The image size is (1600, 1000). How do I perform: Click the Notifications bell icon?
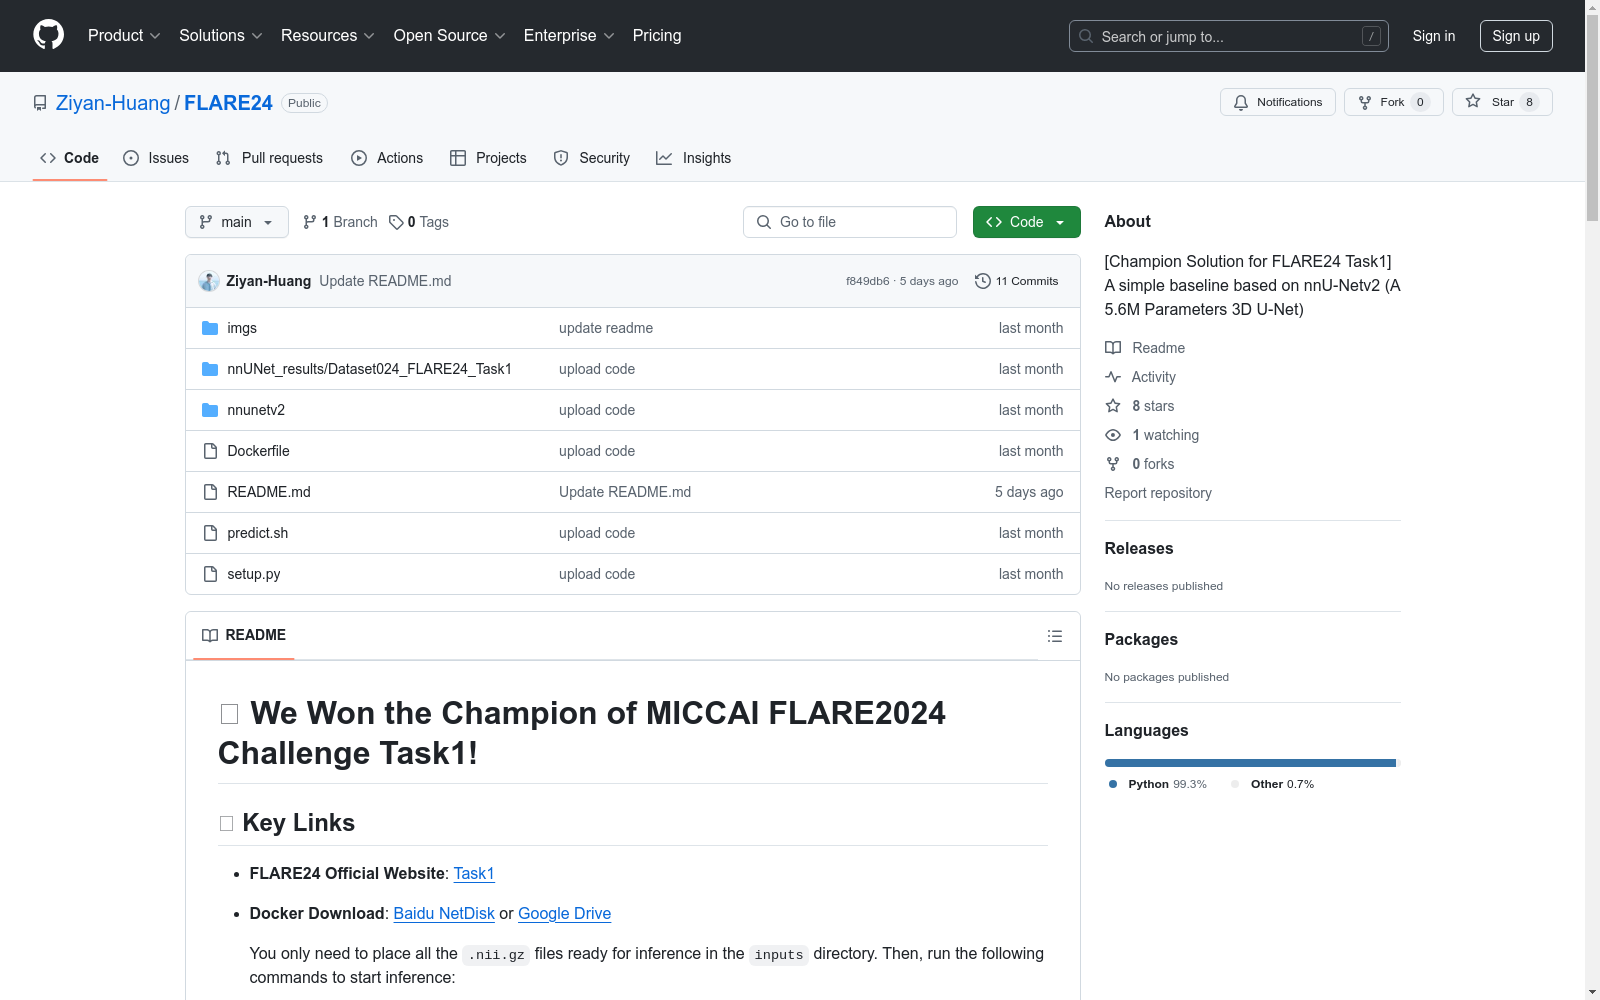[1241, 102]
